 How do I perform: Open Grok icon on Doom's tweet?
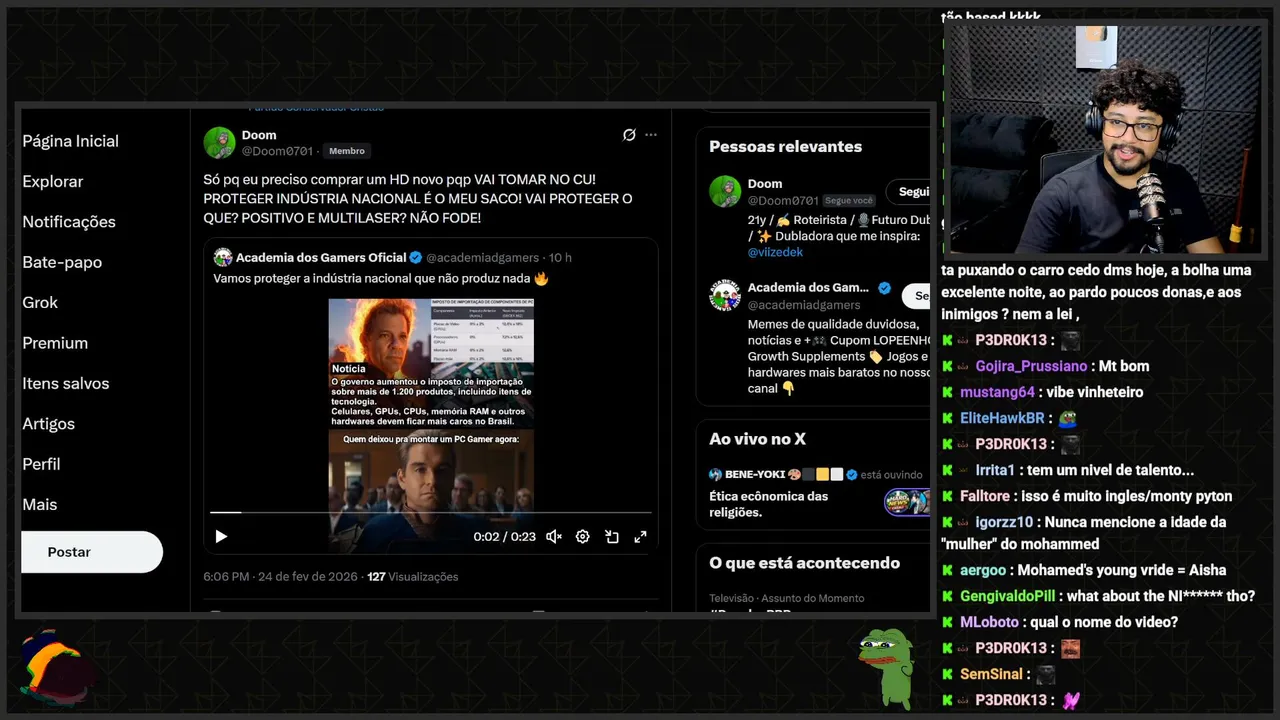629,135
